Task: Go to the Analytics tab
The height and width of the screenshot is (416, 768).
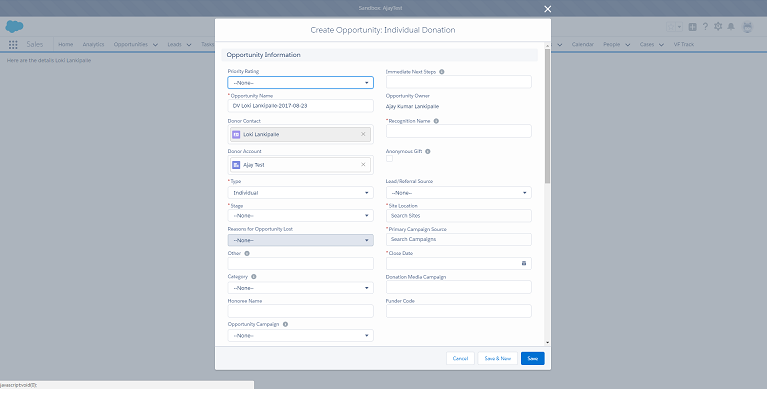Action: 93,45
